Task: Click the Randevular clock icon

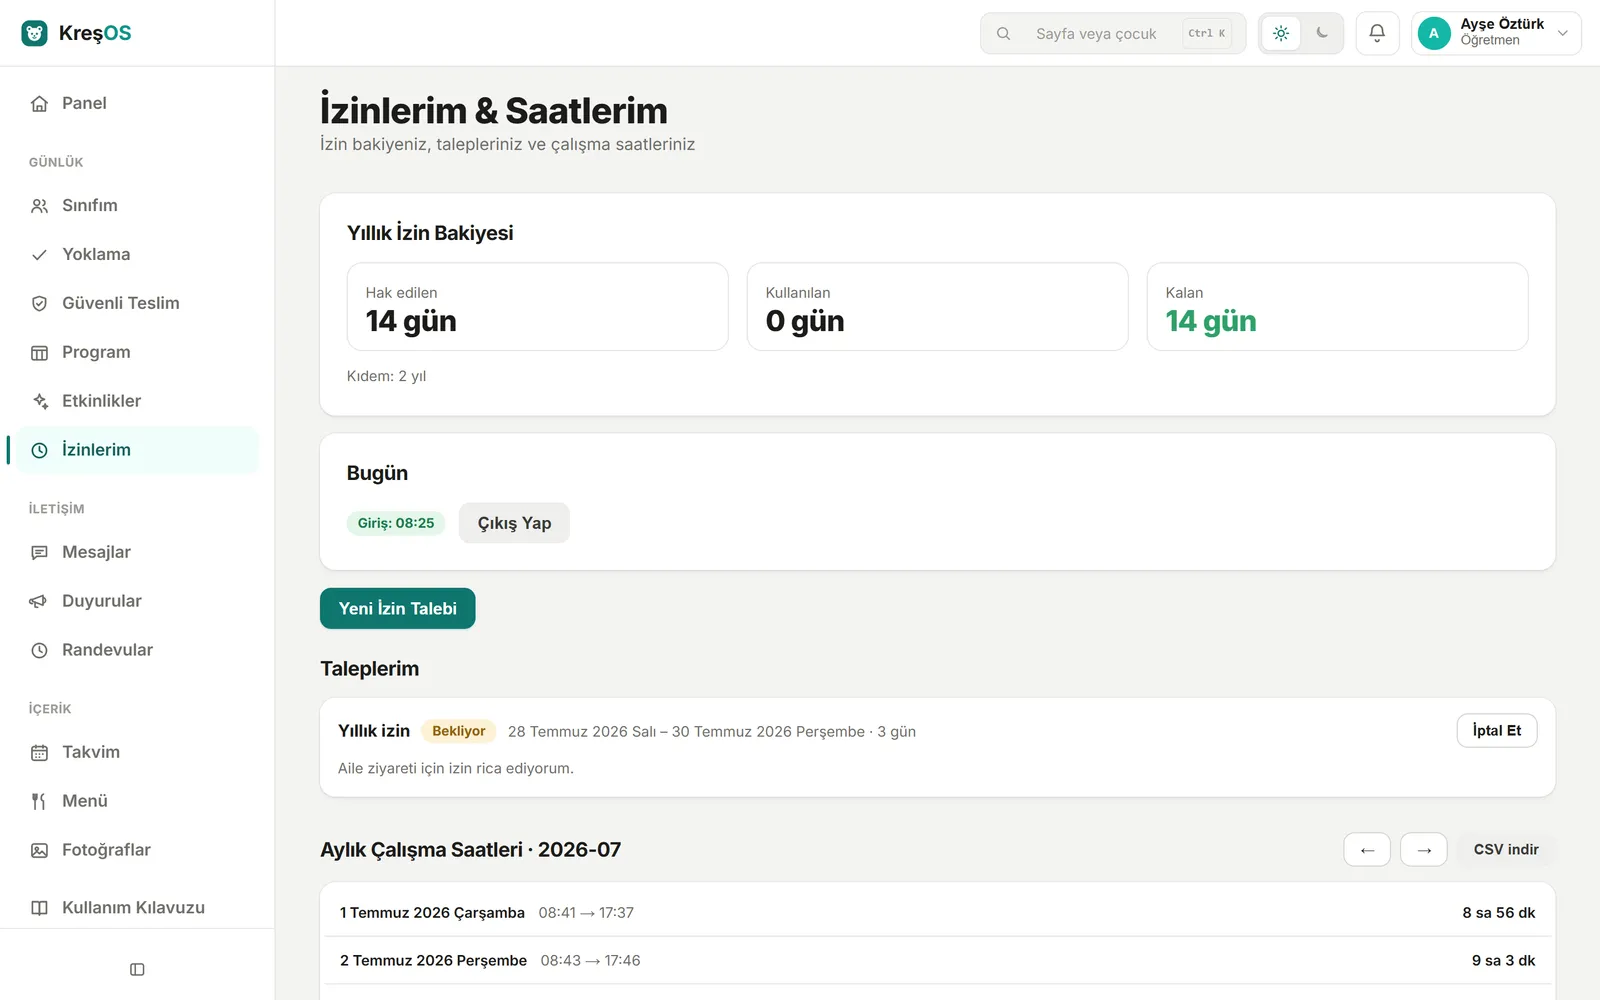Action: click(x=39, y=651)
